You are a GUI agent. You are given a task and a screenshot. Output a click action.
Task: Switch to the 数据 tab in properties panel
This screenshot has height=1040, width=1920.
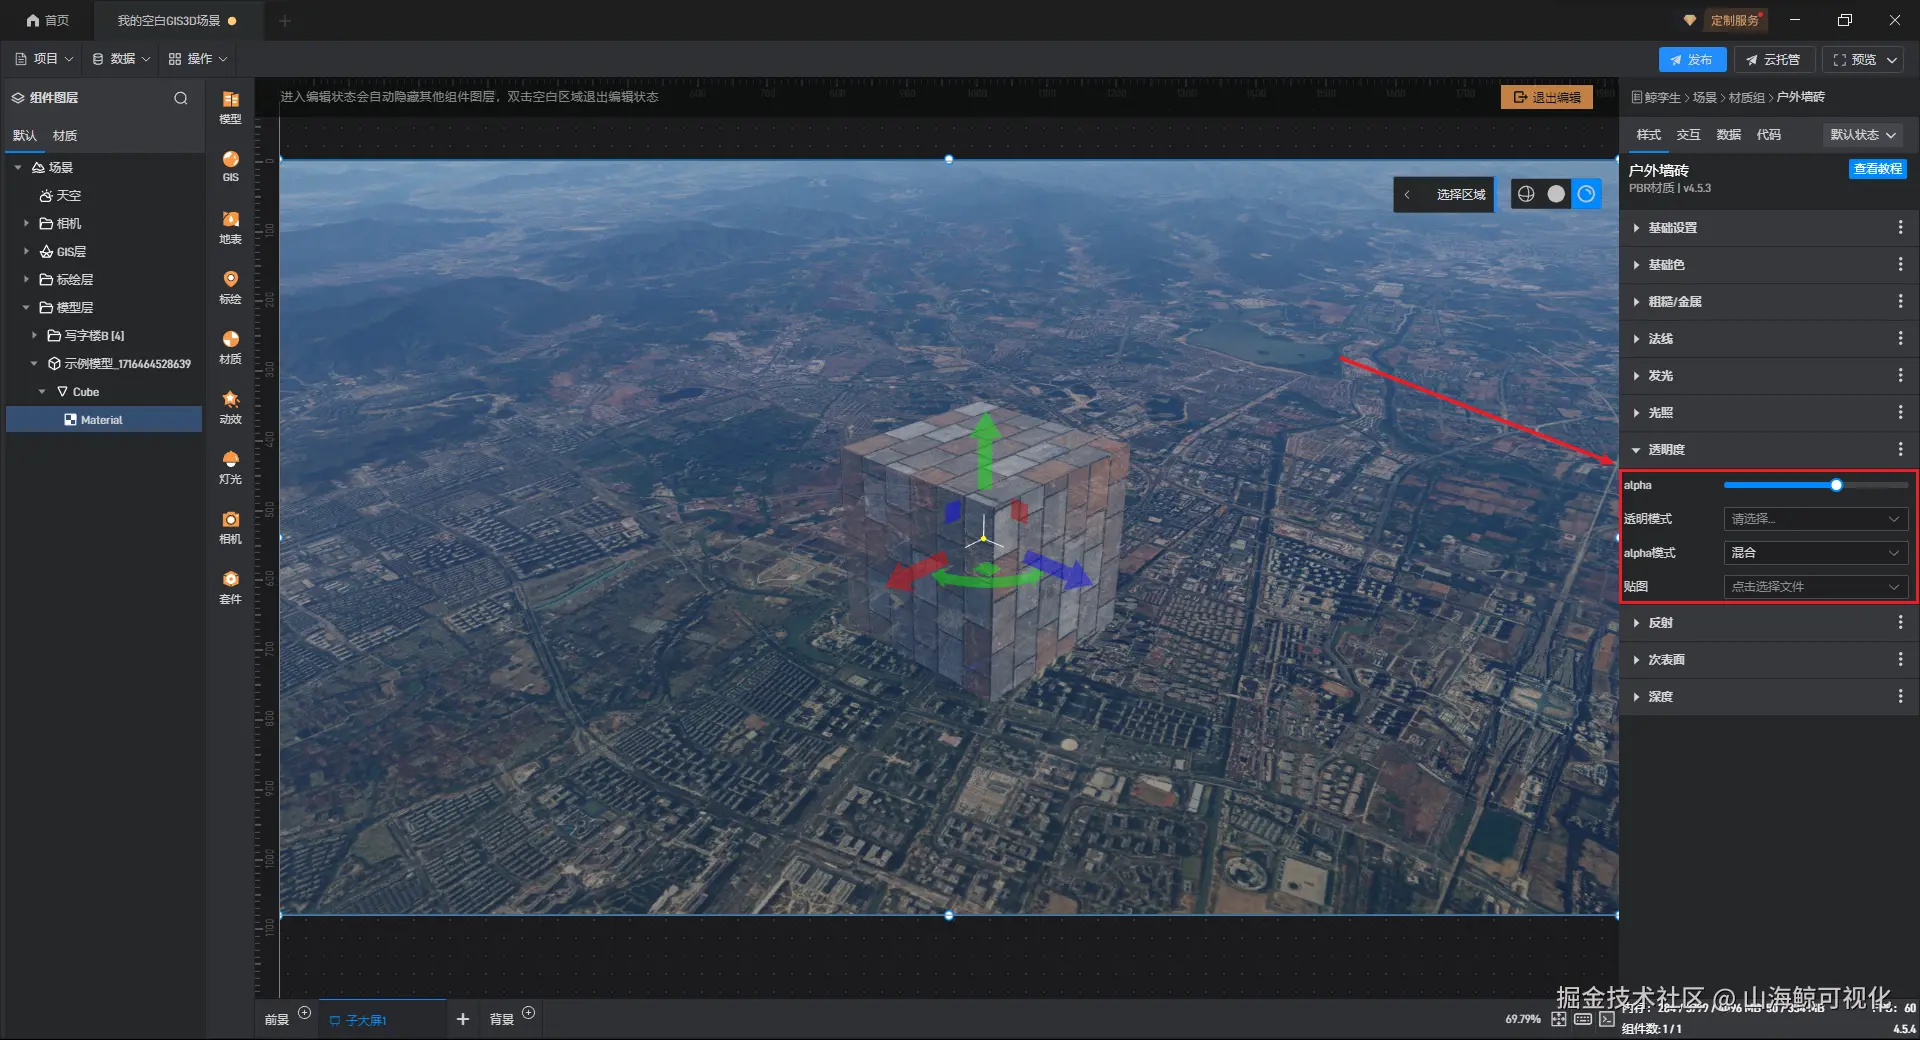tap(1728, 135)
